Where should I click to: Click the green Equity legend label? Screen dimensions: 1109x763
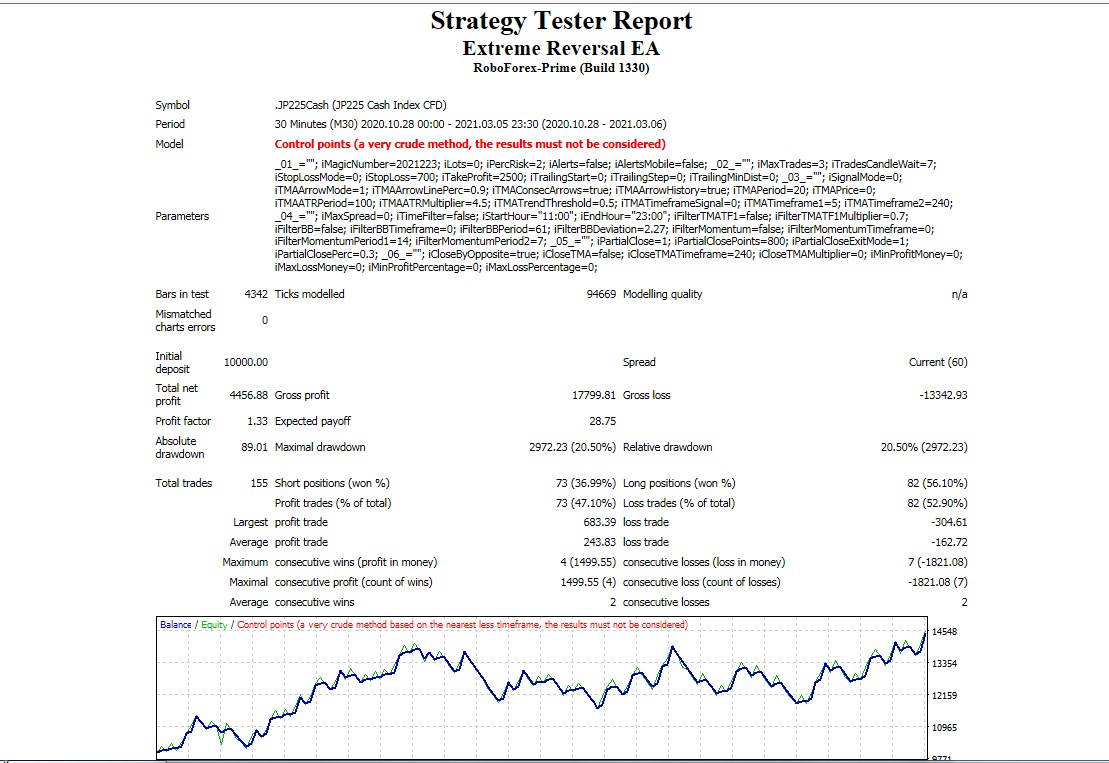pos(214,625)
